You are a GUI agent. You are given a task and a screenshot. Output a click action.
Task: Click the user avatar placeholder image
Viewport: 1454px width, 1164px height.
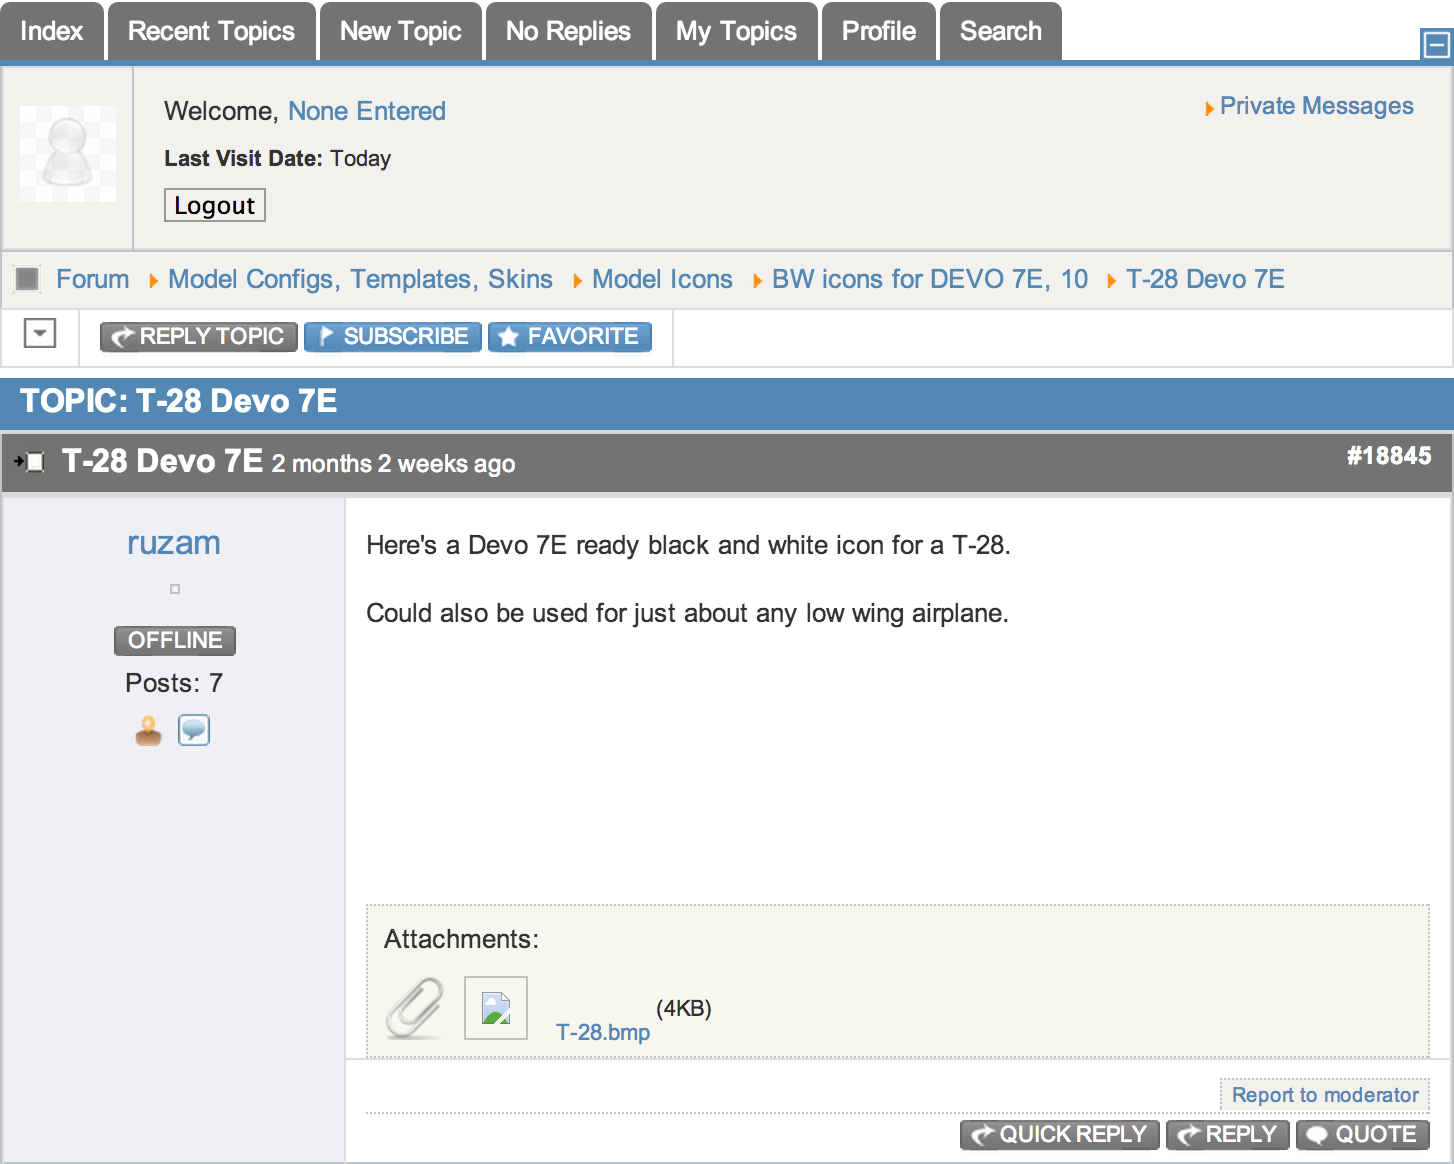68,154
